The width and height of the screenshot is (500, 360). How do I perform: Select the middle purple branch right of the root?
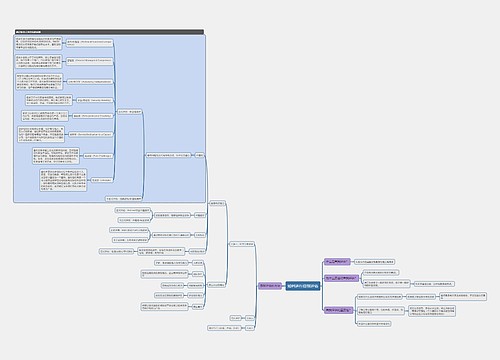point(341,278)
